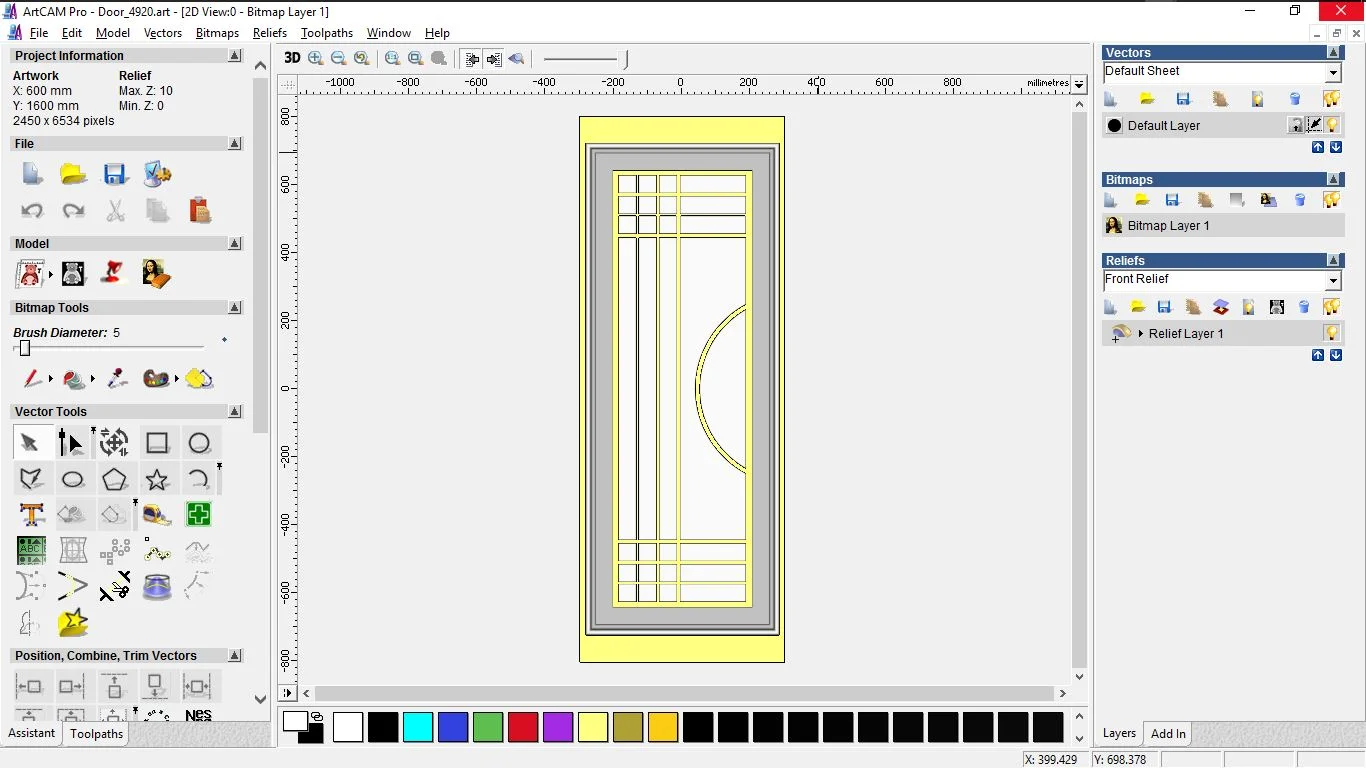Expand Relief Layer 1 details

coord(1141,333)
